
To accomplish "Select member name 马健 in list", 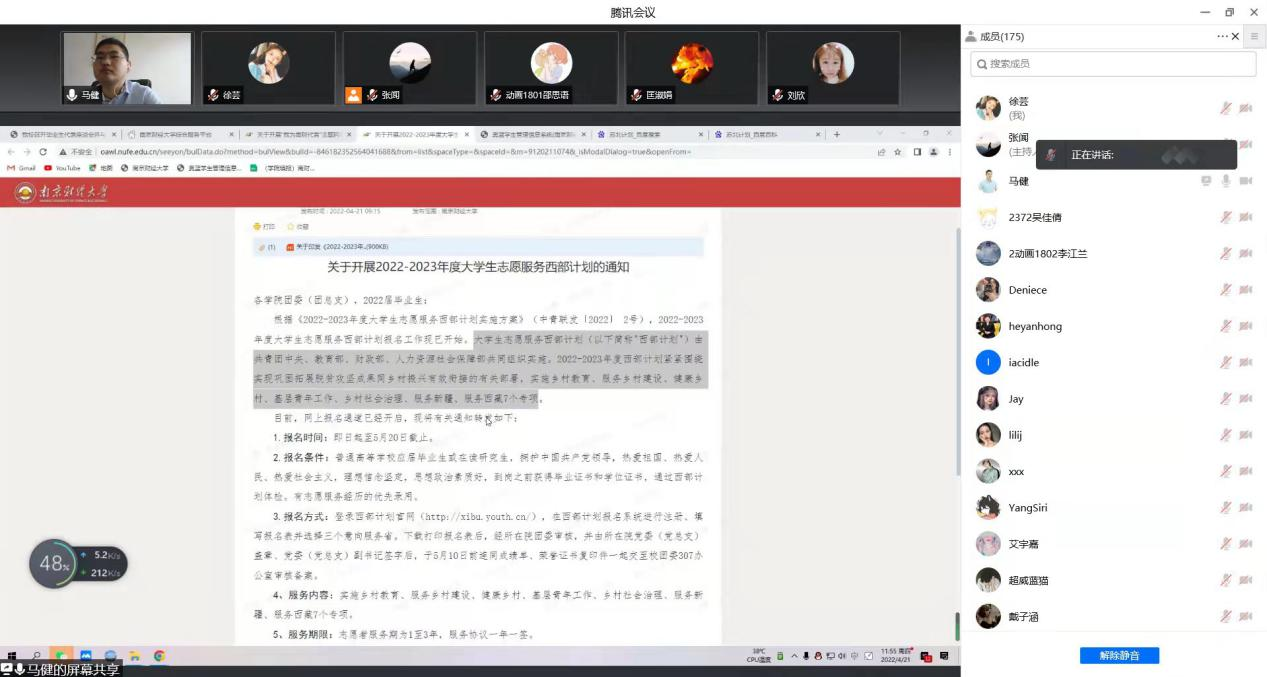I will (1018, 181).
